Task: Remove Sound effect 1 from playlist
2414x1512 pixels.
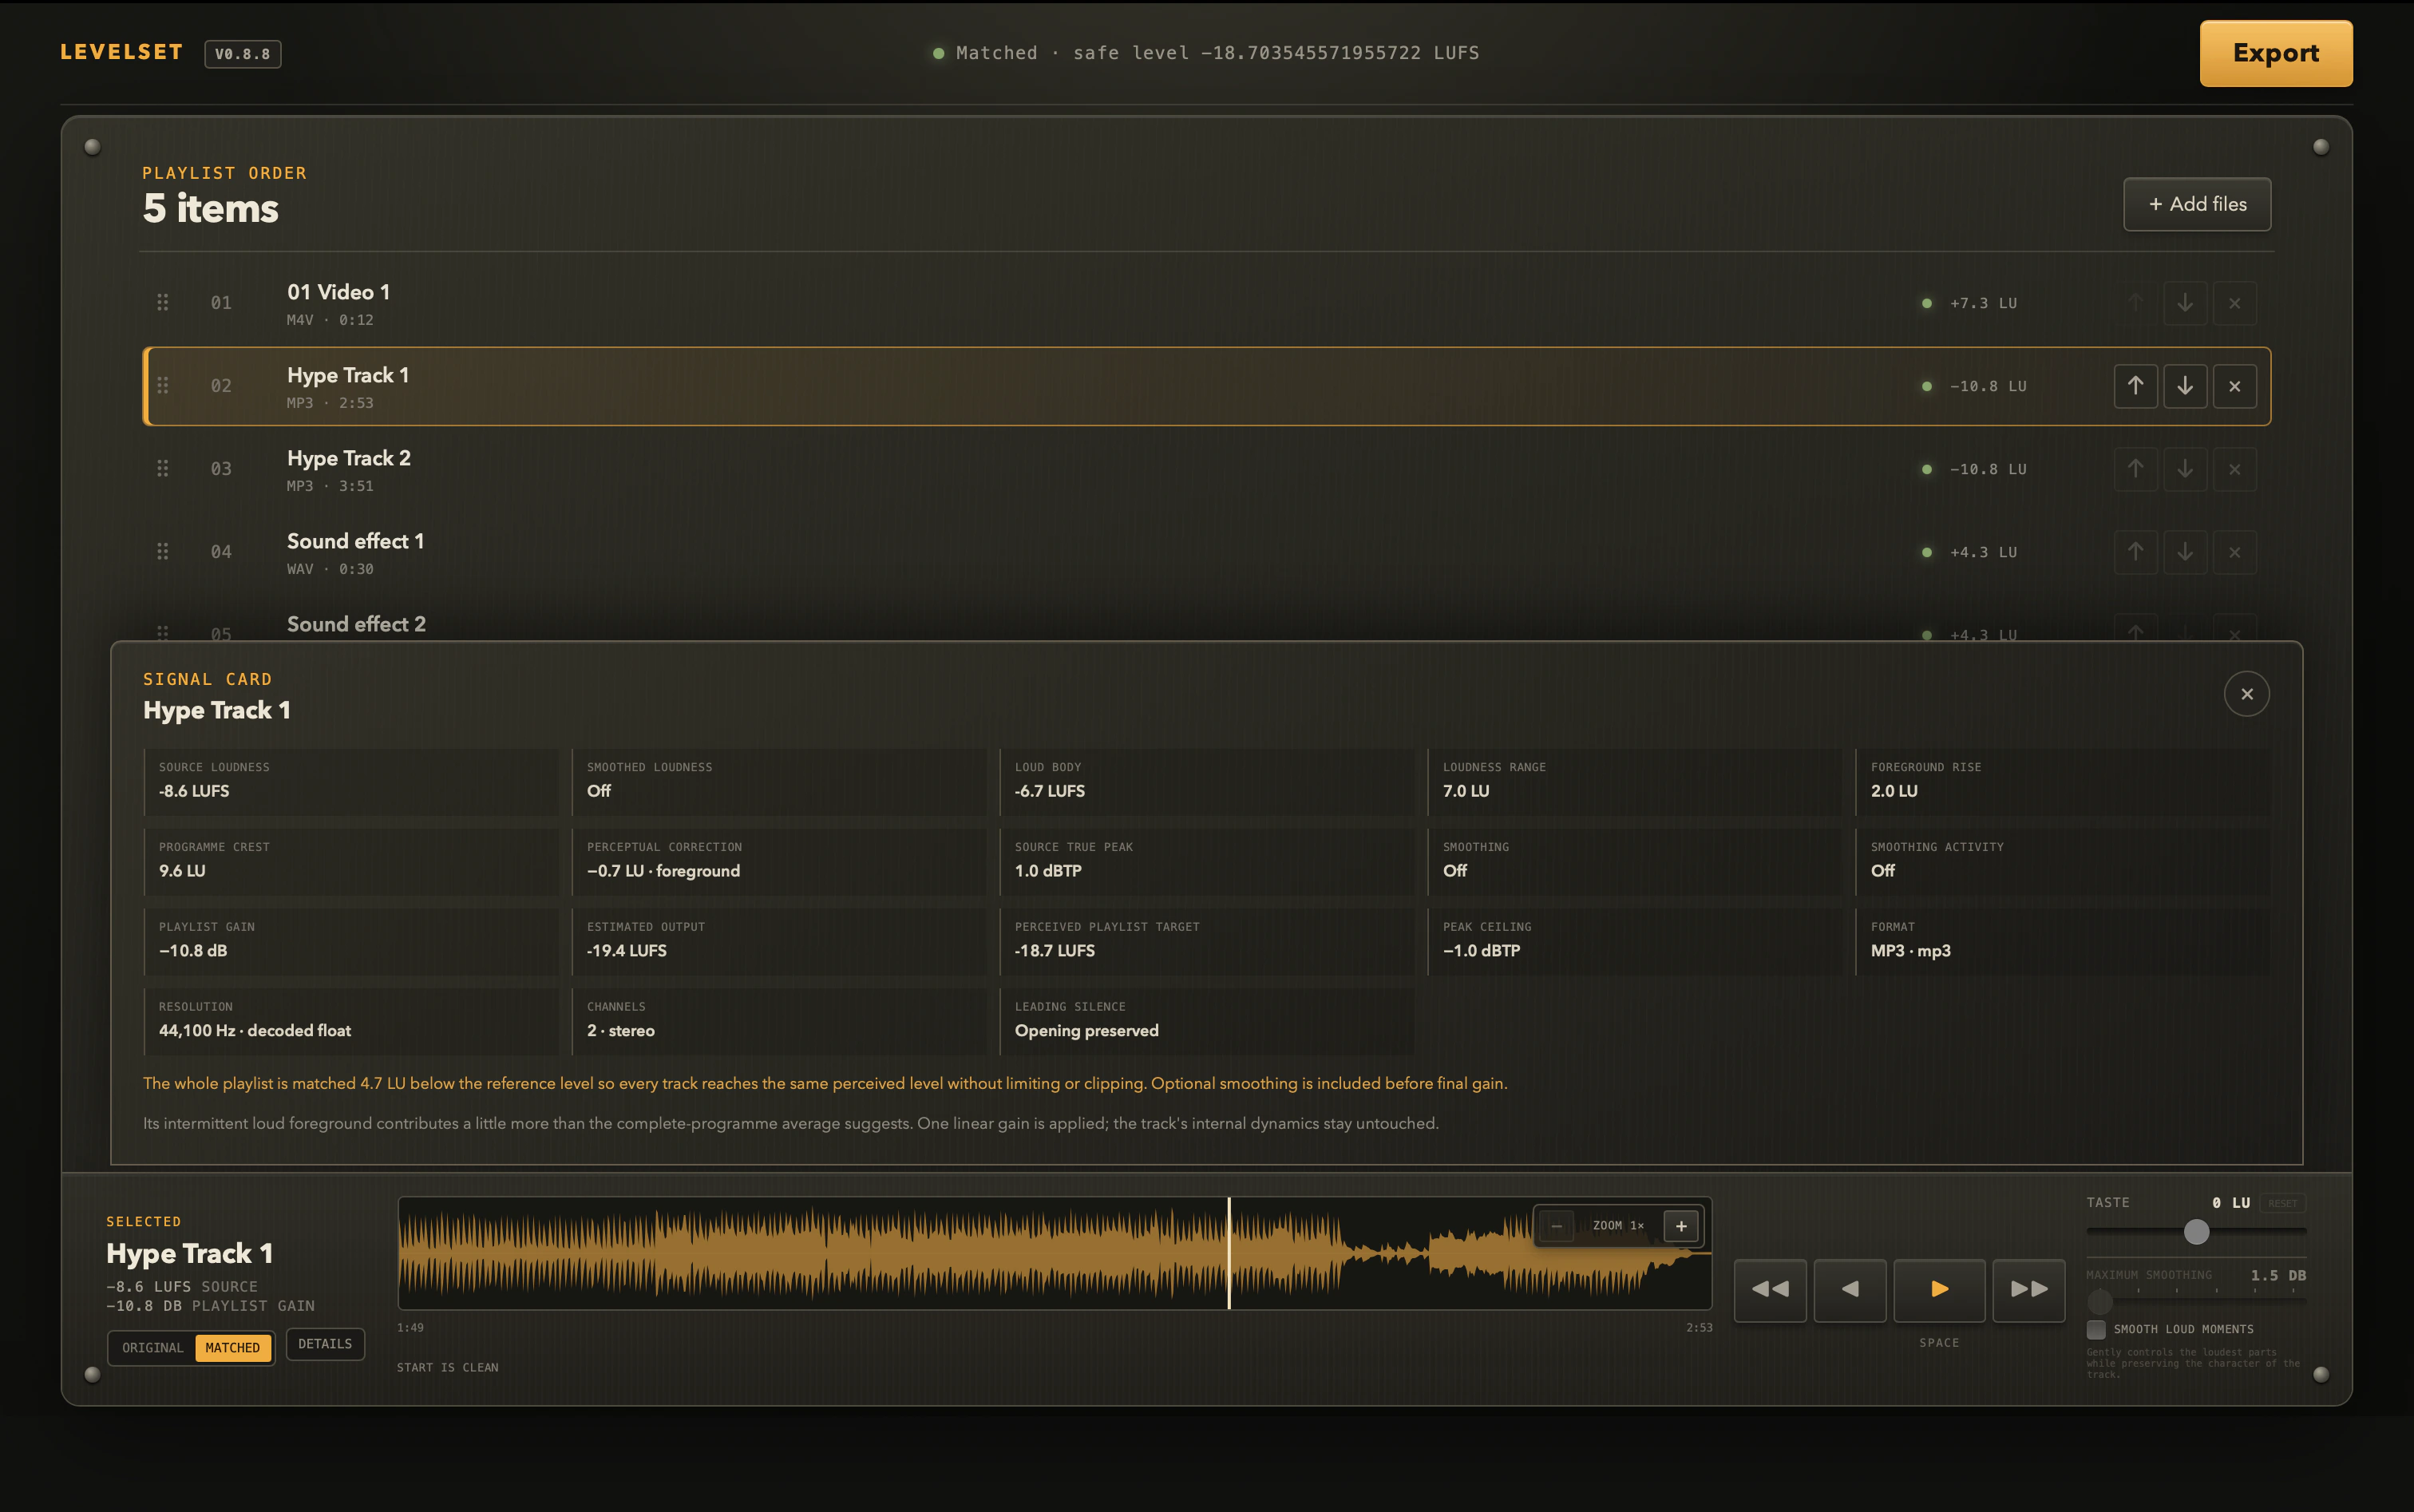Action: tap(2234, 552)
